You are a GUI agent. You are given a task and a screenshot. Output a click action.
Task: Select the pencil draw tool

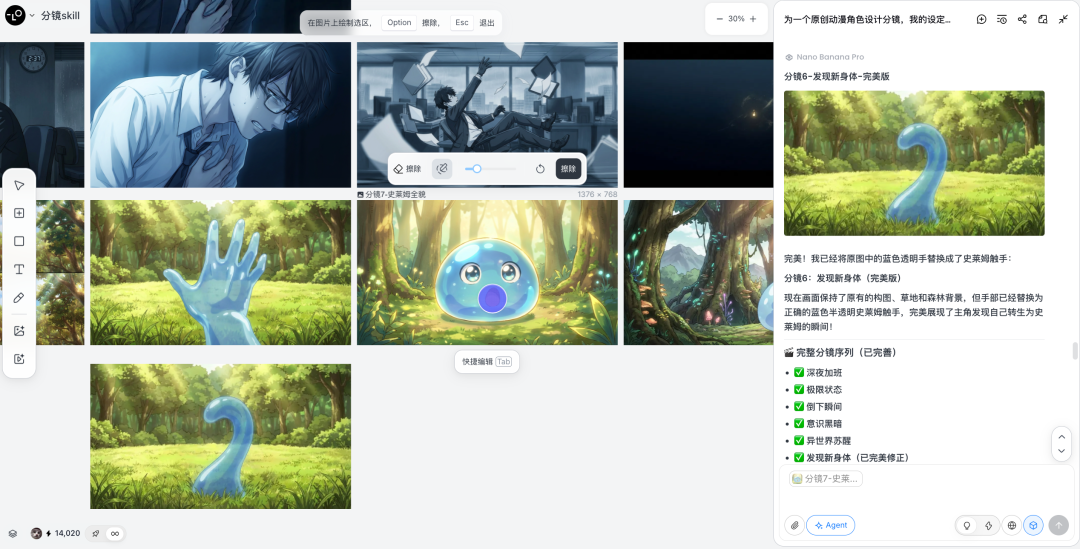19,298
